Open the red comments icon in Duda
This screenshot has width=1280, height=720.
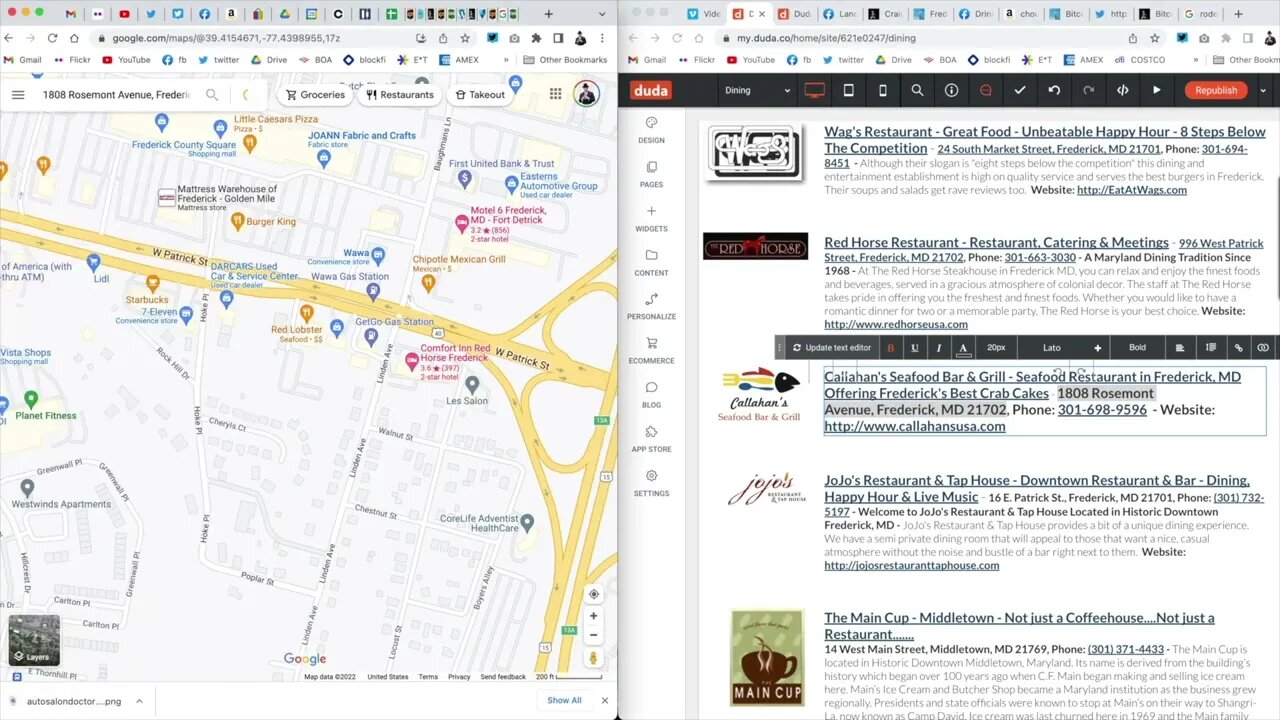[985, 90]
